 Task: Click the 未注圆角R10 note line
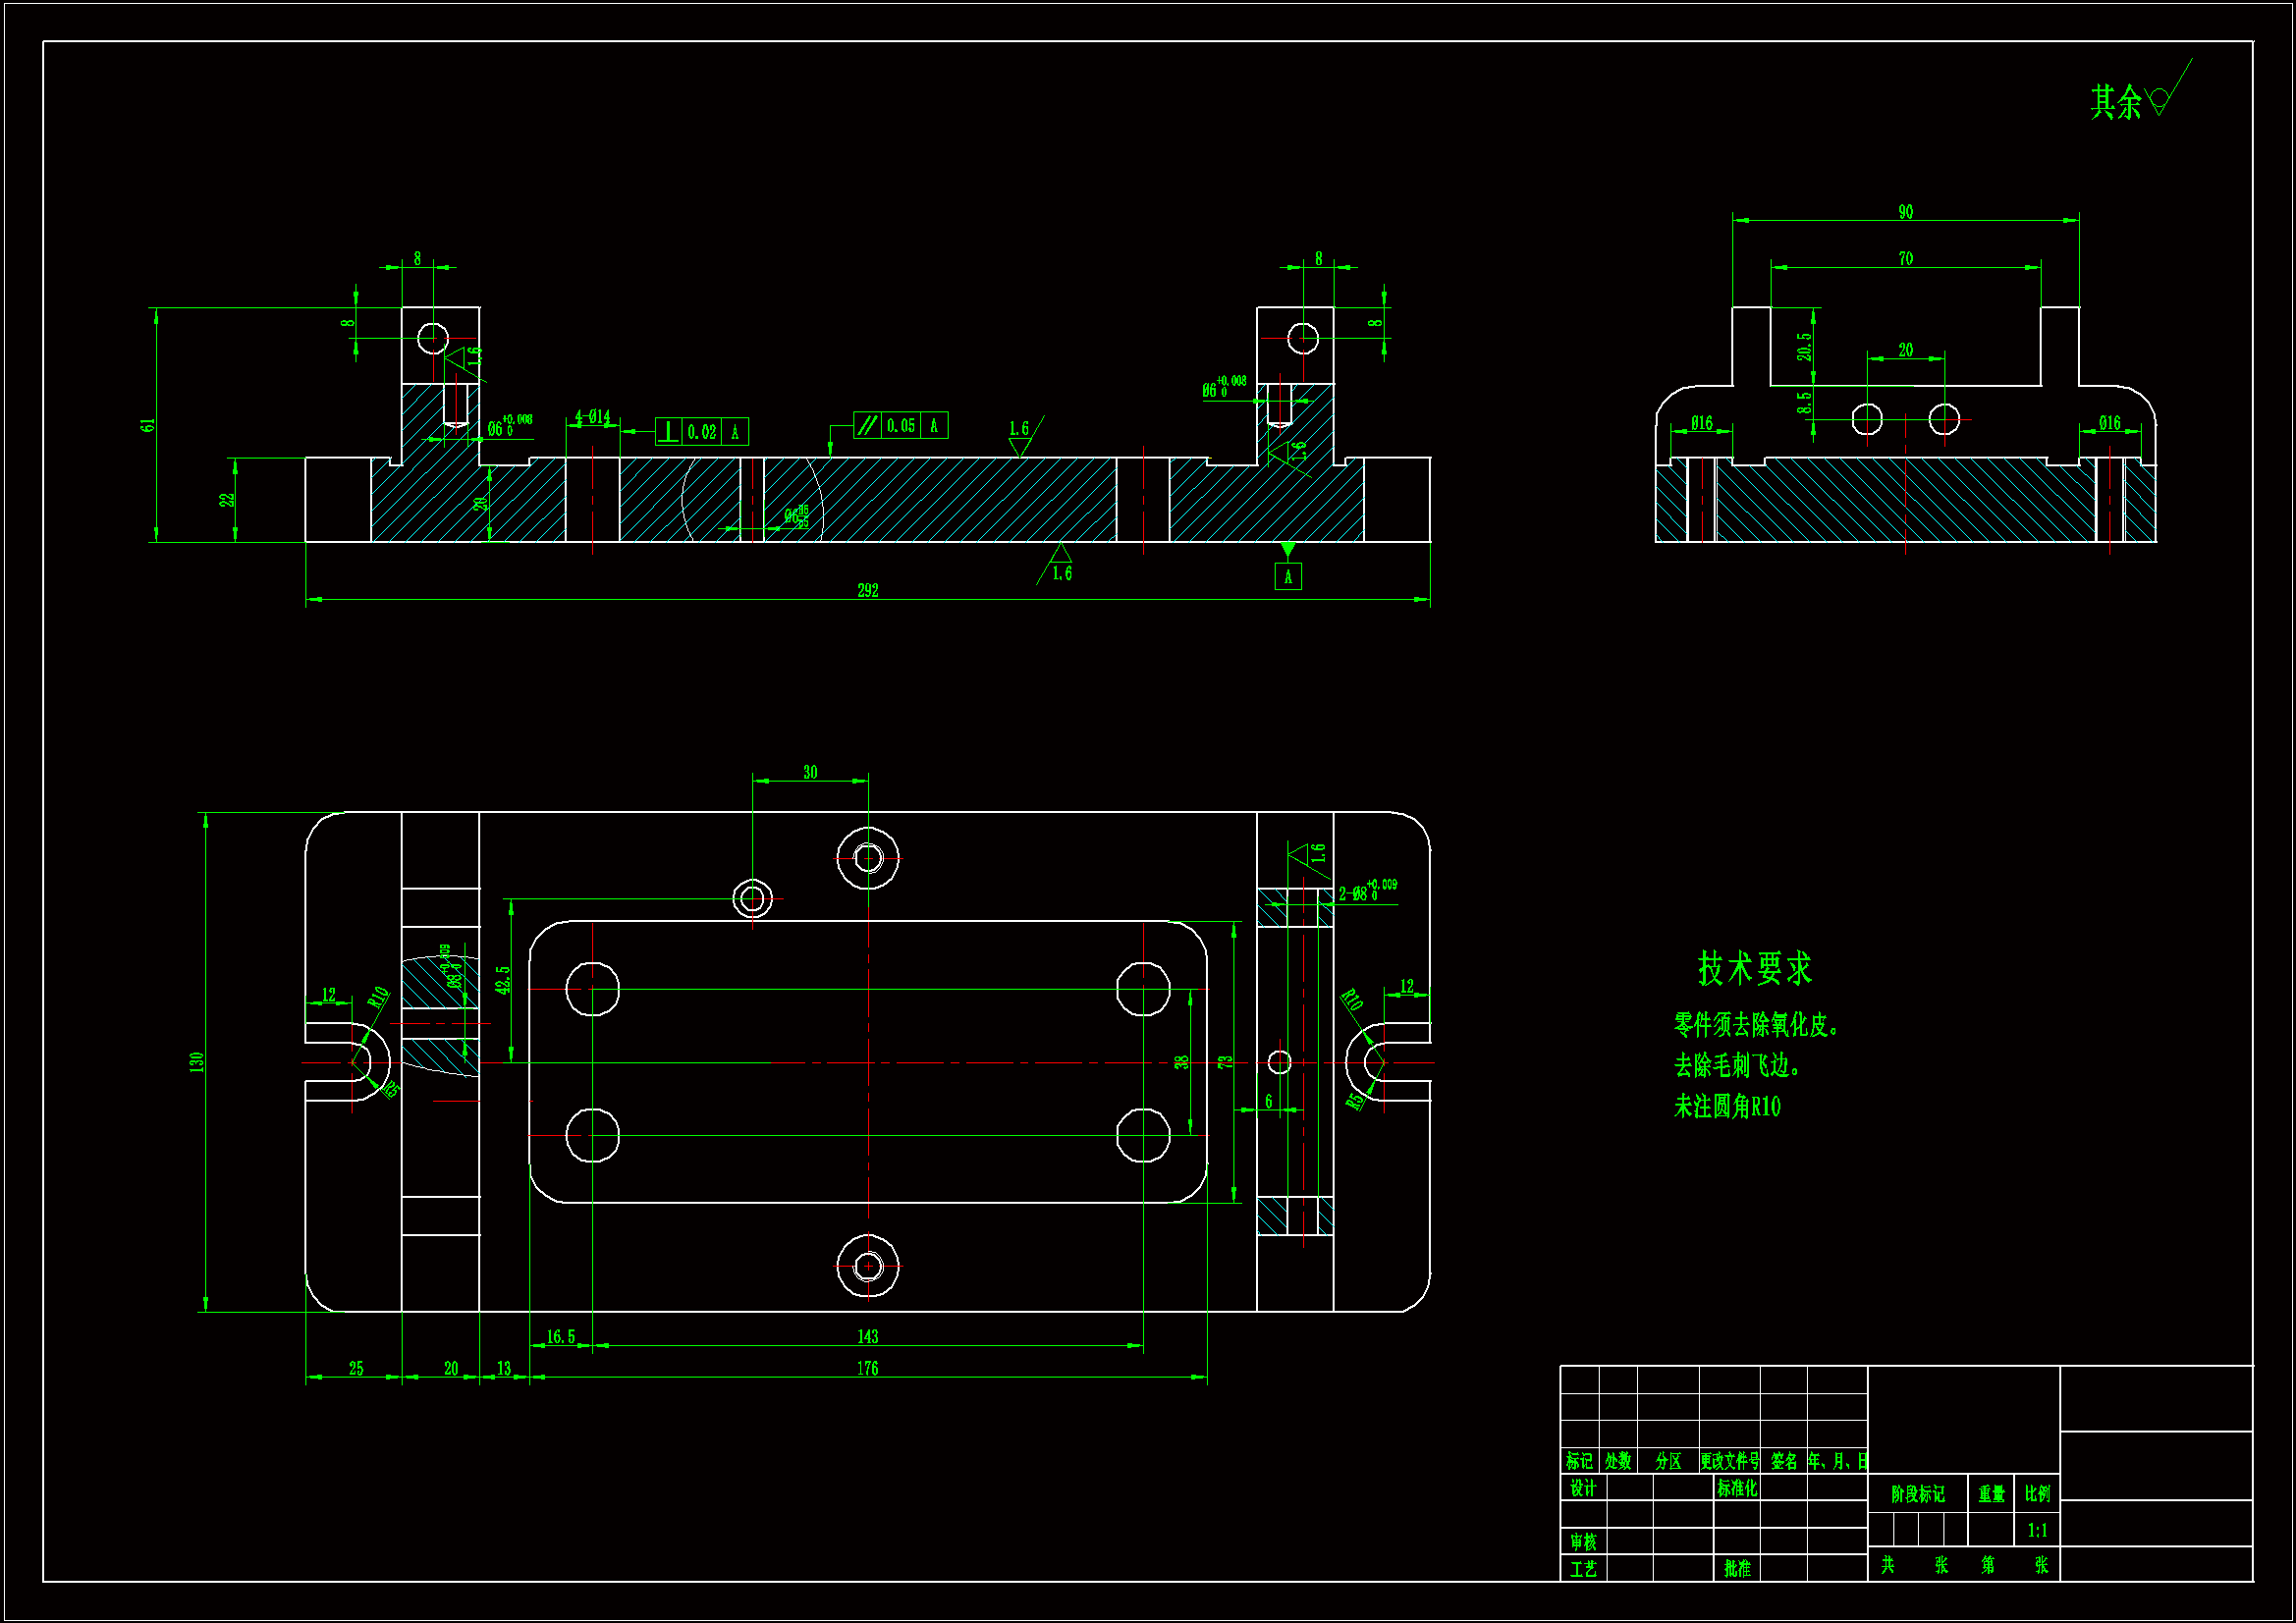[x=1727, y=1107]
